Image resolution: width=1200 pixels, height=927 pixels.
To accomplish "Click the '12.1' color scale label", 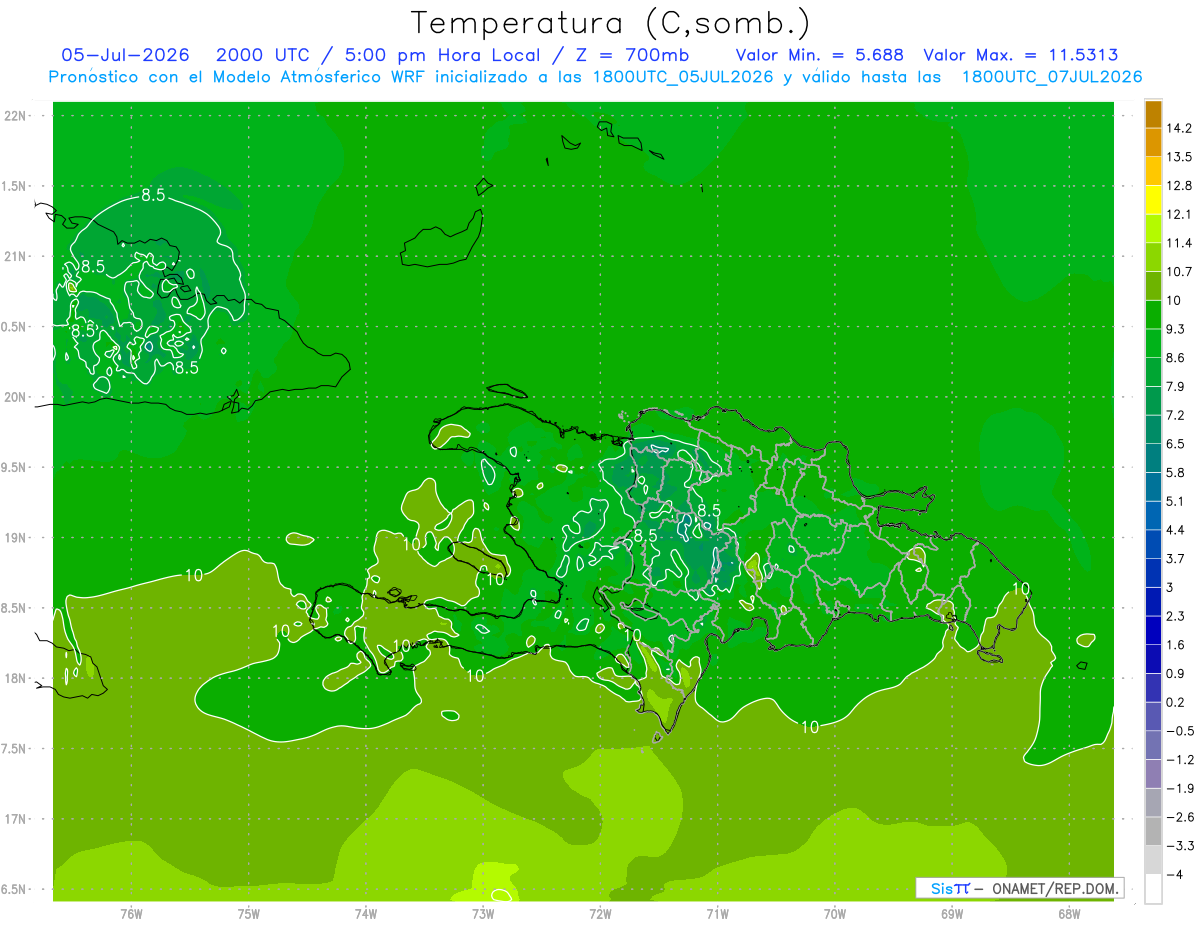I will pos(1179,214).
